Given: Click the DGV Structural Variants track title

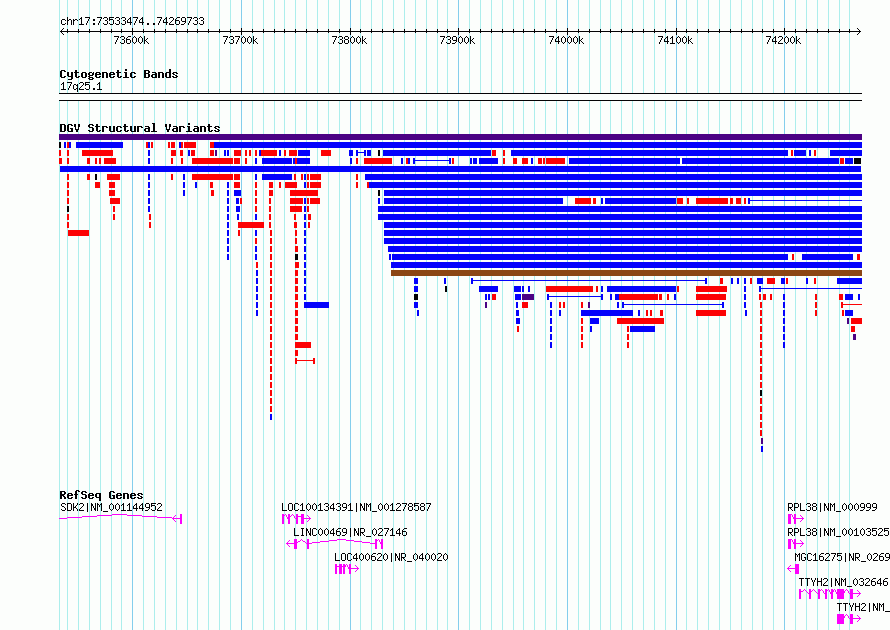Looking at the screenshot, I should click(x=140, y=128).
